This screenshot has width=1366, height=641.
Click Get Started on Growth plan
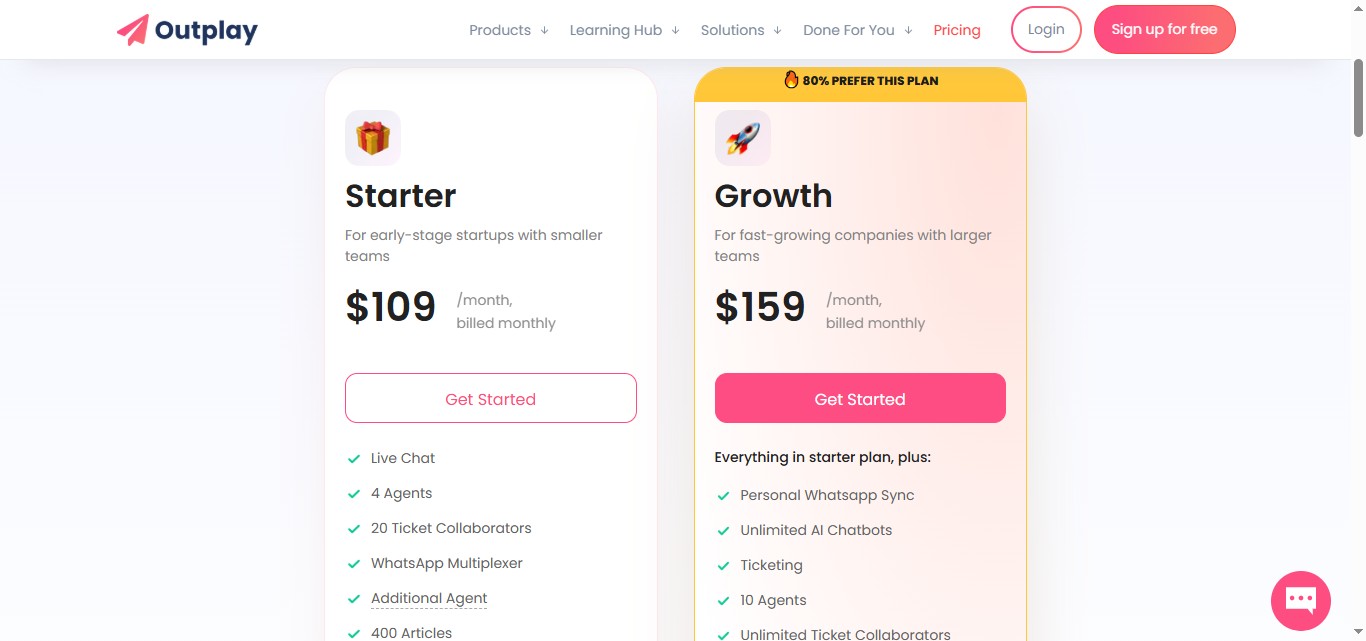click(x=860, y=398)
